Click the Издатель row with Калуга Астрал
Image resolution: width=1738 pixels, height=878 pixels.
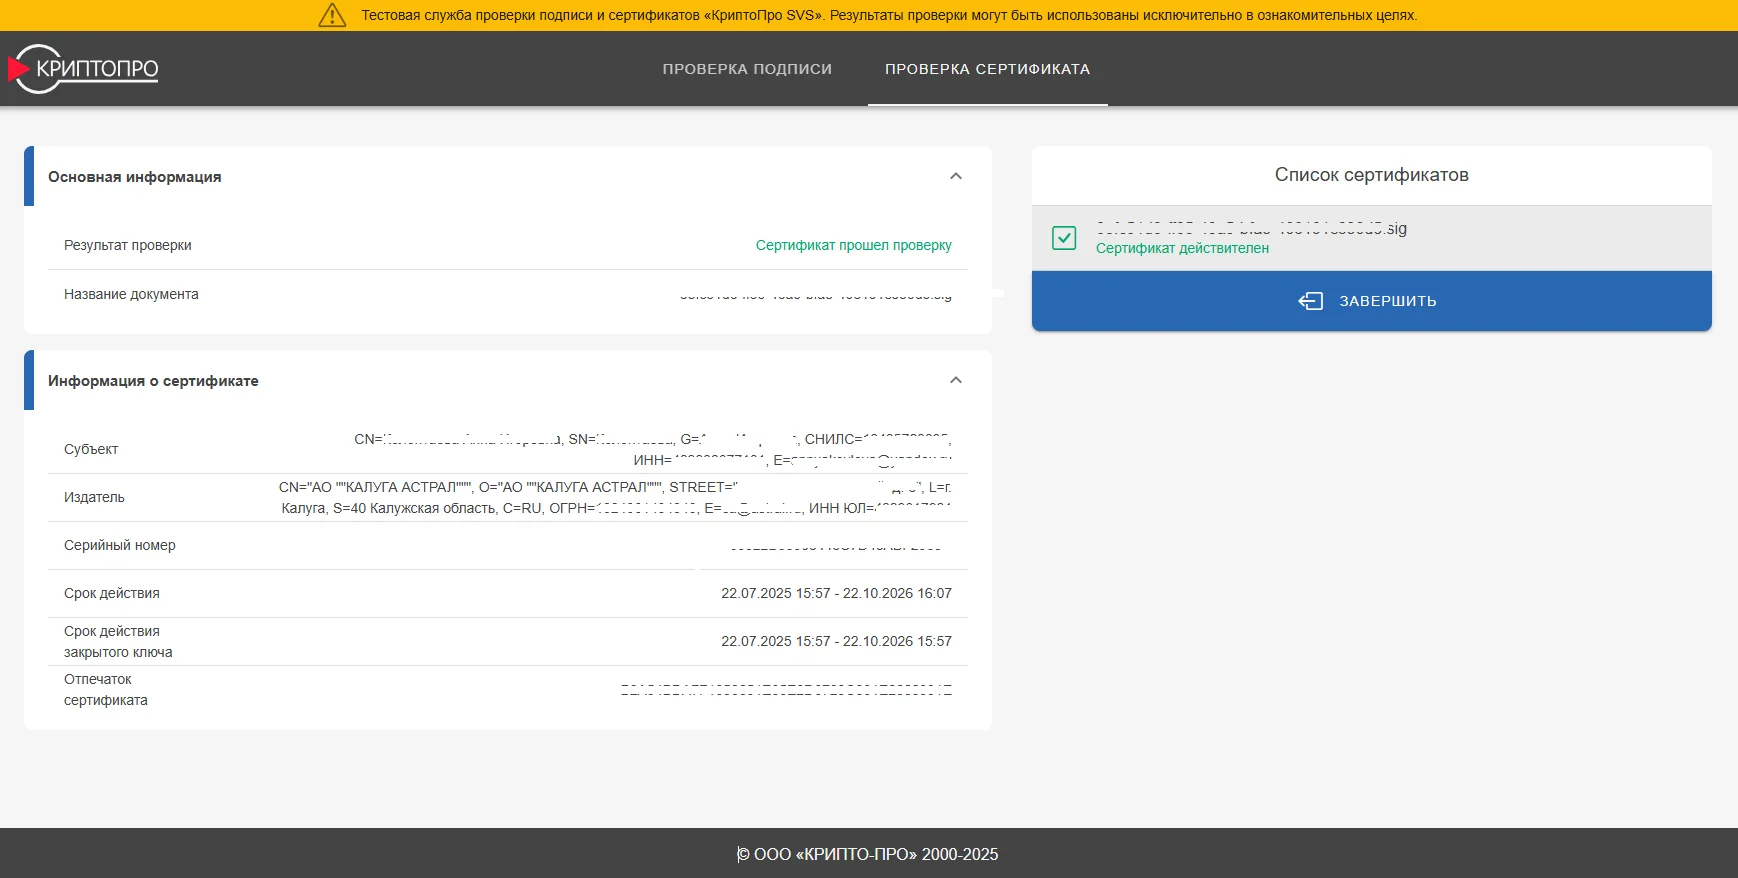614,497
